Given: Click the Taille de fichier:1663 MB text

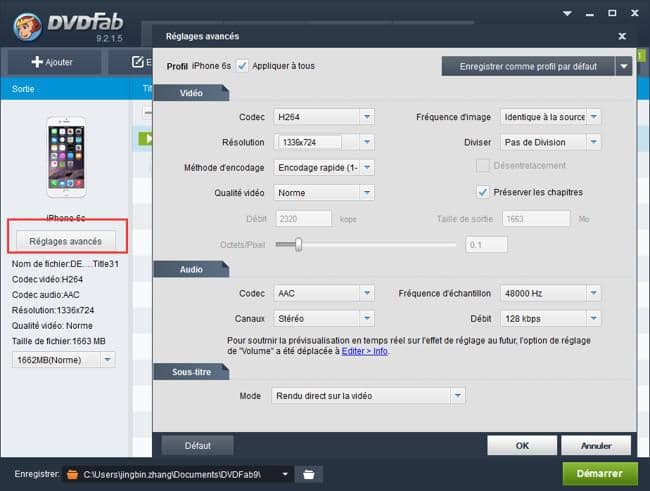Looking at the screenshot, I should (x=58, y=341).
